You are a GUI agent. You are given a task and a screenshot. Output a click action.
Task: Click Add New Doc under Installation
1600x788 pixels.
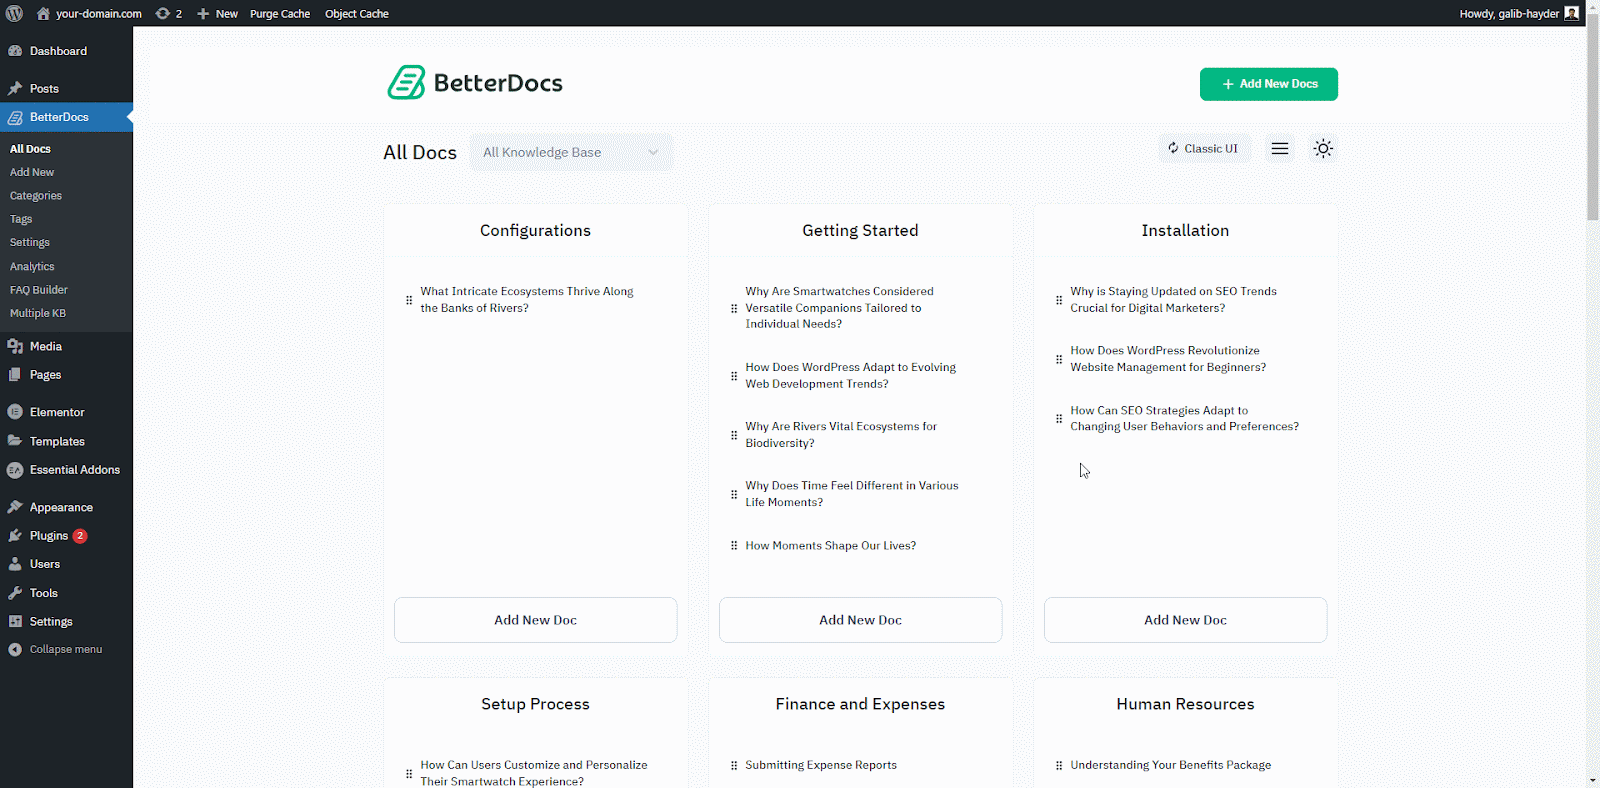tap(1185, 620)
